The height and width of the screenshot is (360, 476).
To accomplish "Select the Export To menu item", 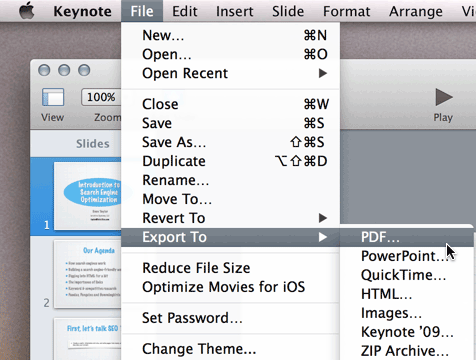I will click(231, 237).
